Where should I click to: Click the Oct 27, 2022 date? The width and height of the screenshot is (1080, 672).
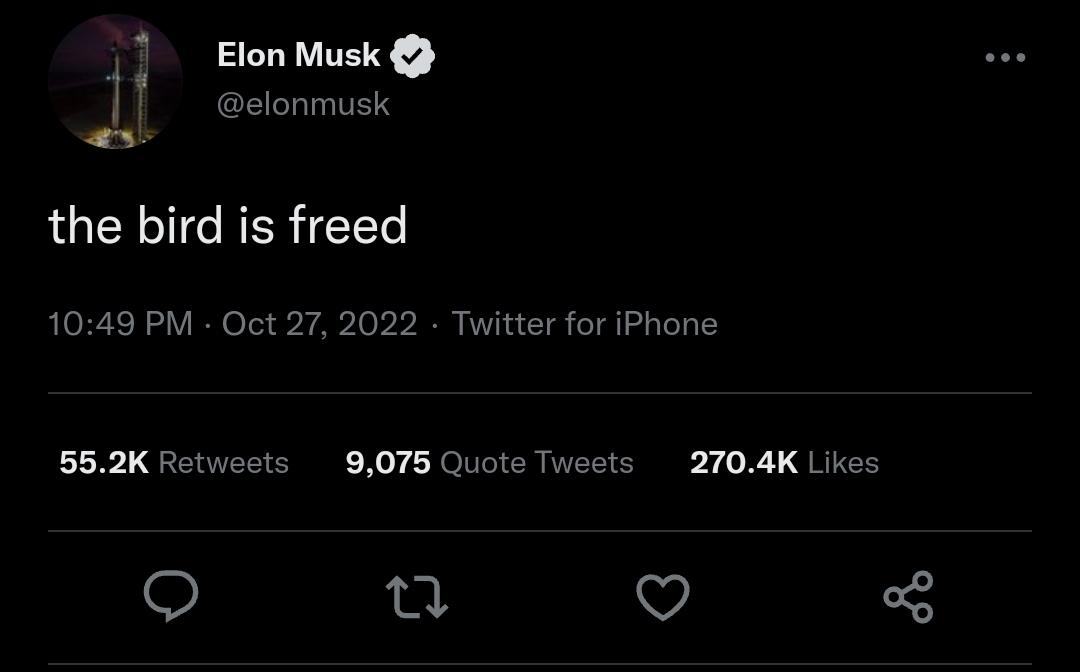click(x=319, y=324)
